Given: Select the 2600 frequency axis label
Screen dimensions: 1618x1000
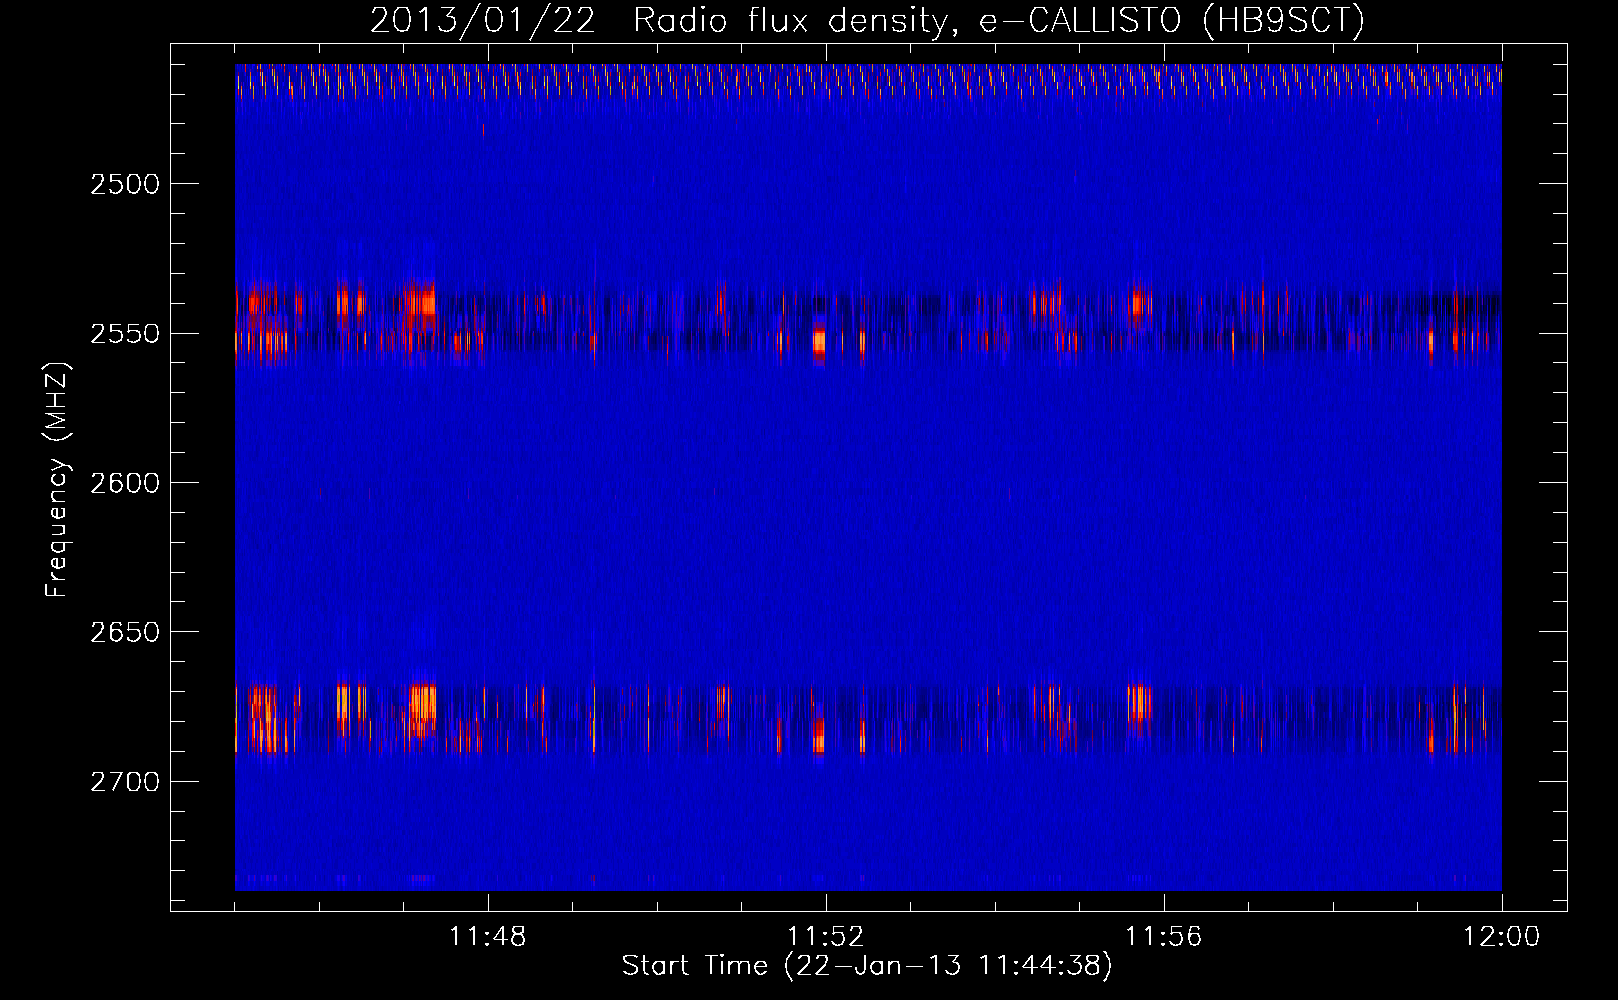Looking at the screenshot, I should (x=125, y=483).
